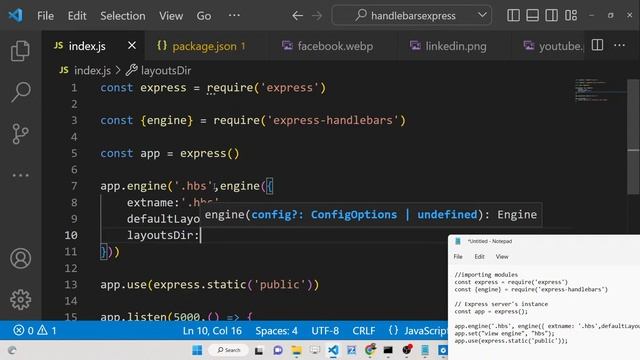Place cursor after layoutsDir: on line 10
Screen dimensions: 640x360
200,236
